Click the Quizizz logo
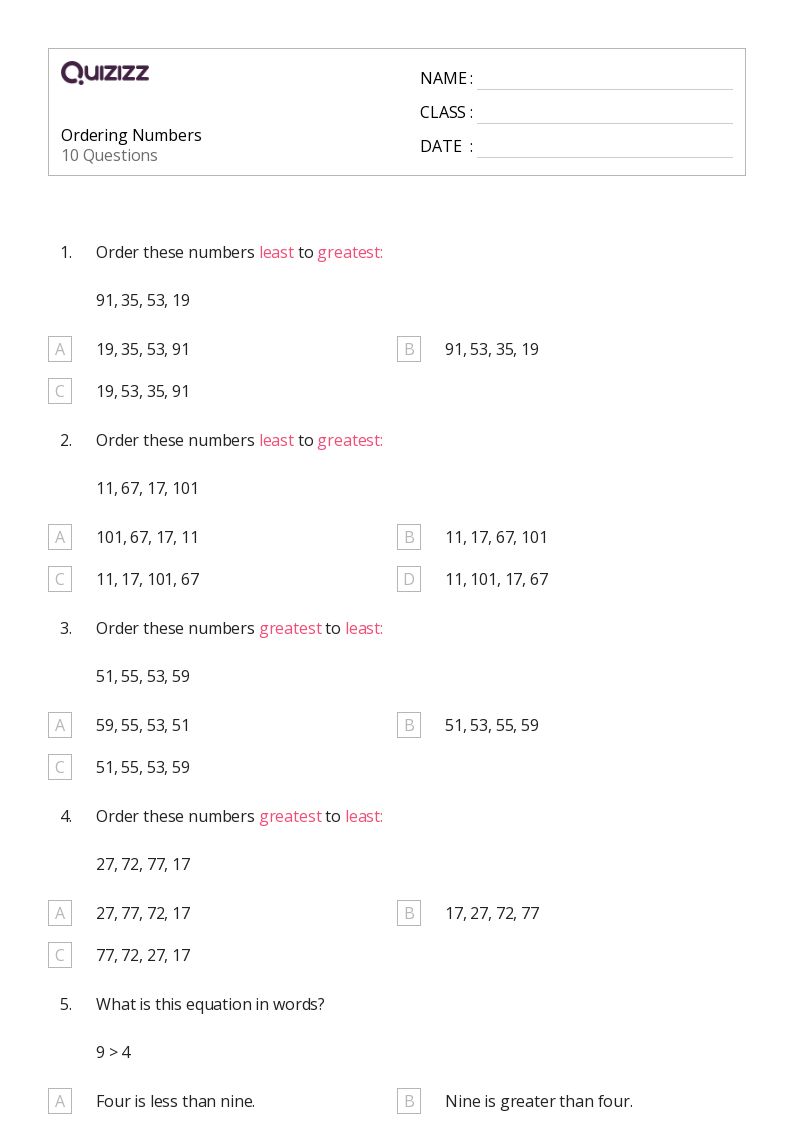This screenshot has height=1123, width=794. tap(105, 73)
